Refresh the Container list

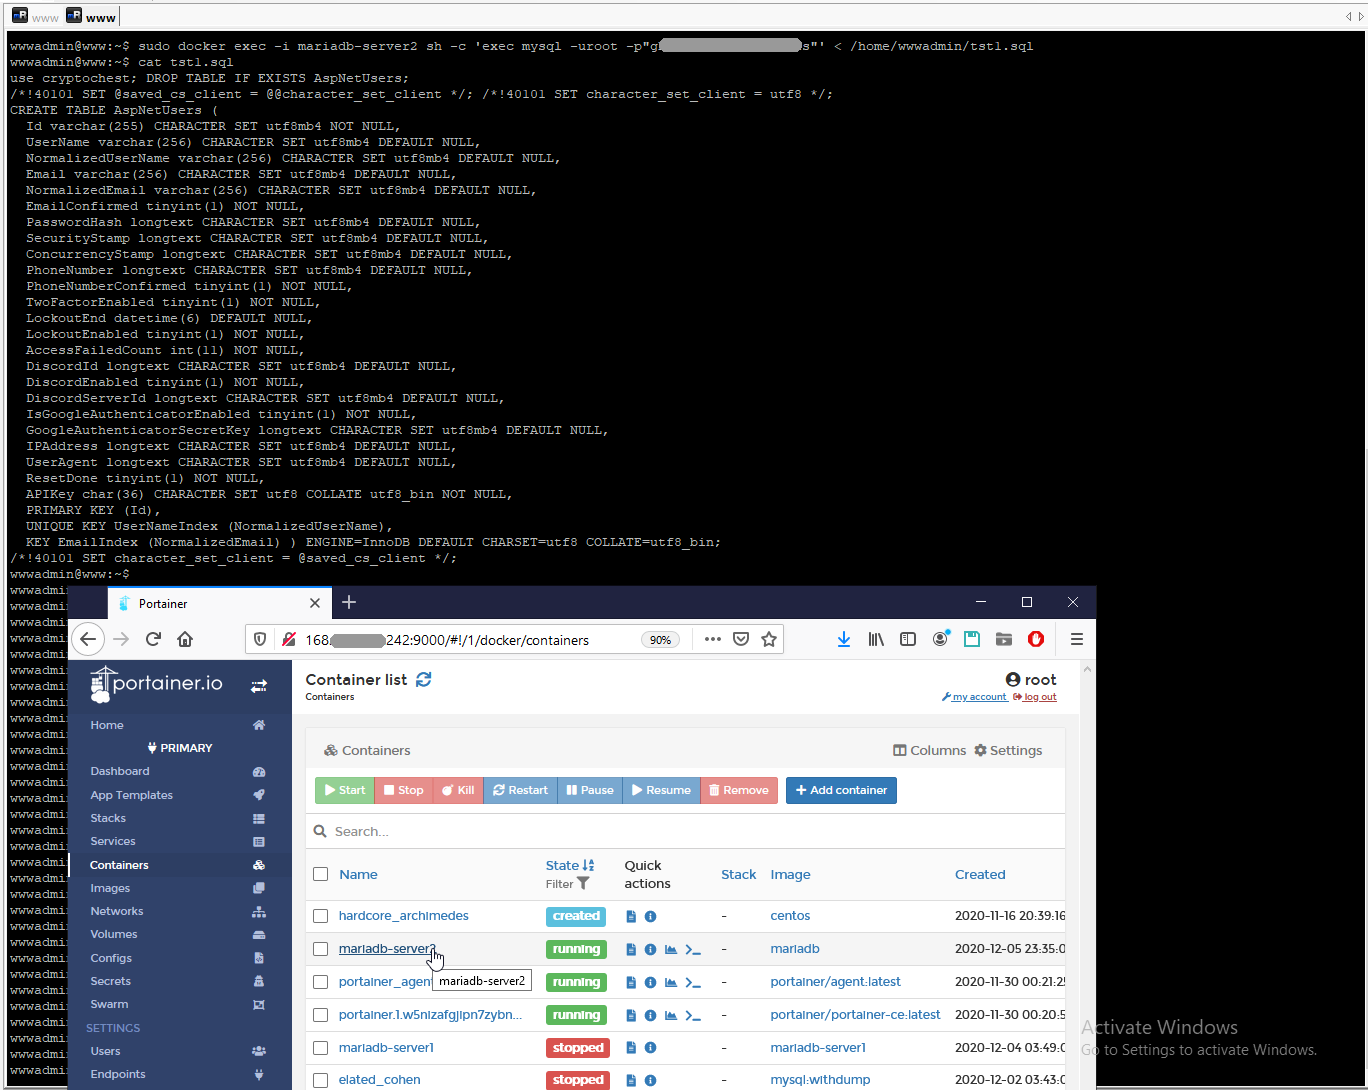pyautogui.click(x=424, y=680)
